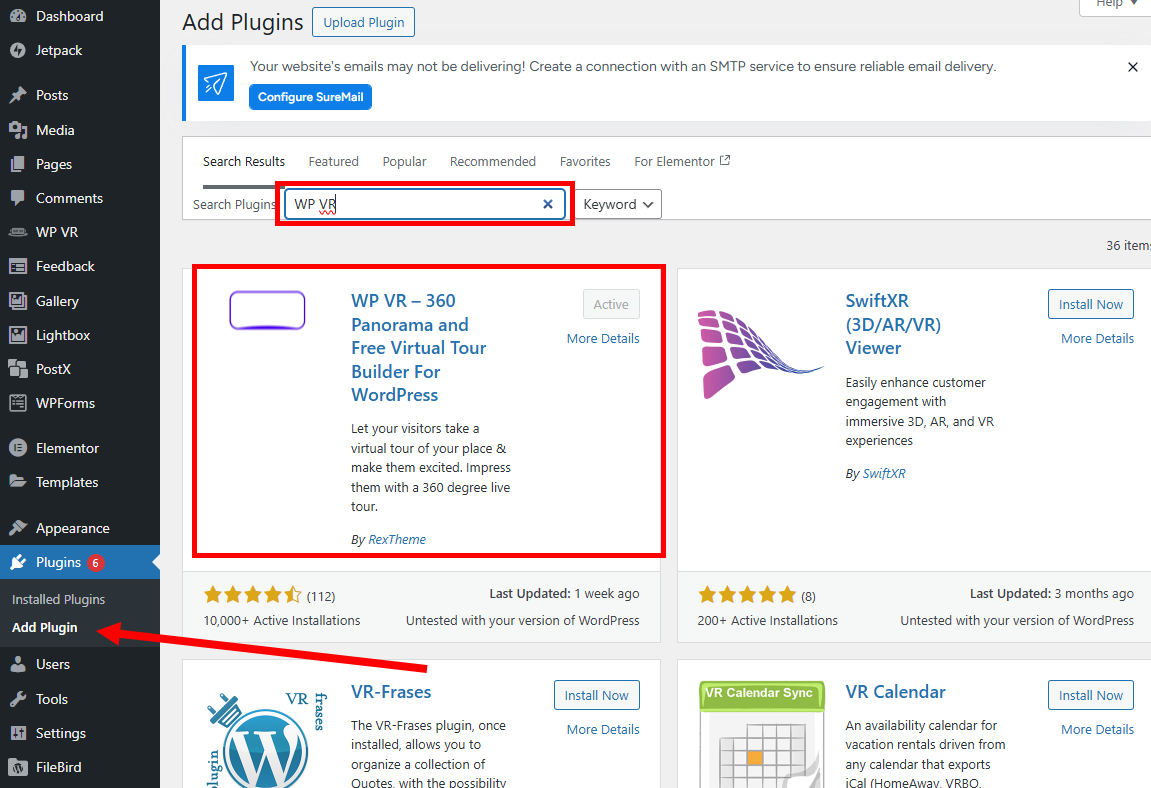The image size is (1151, 788).
Task: Open the RexTheme author link
Action: tap(396, 540)
